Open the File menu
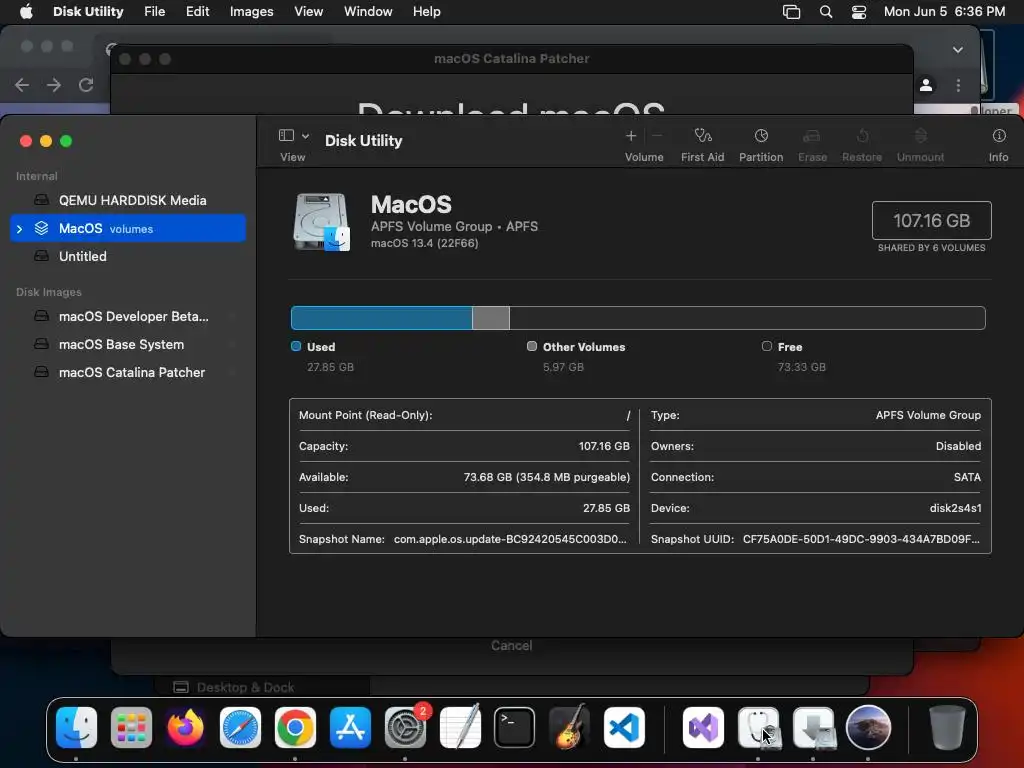 coord(155,12)
